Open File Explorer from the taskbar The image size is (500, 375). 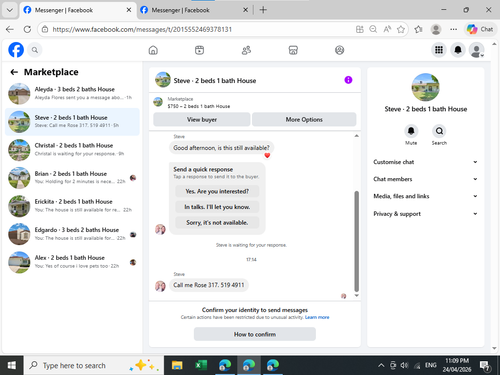177,366
